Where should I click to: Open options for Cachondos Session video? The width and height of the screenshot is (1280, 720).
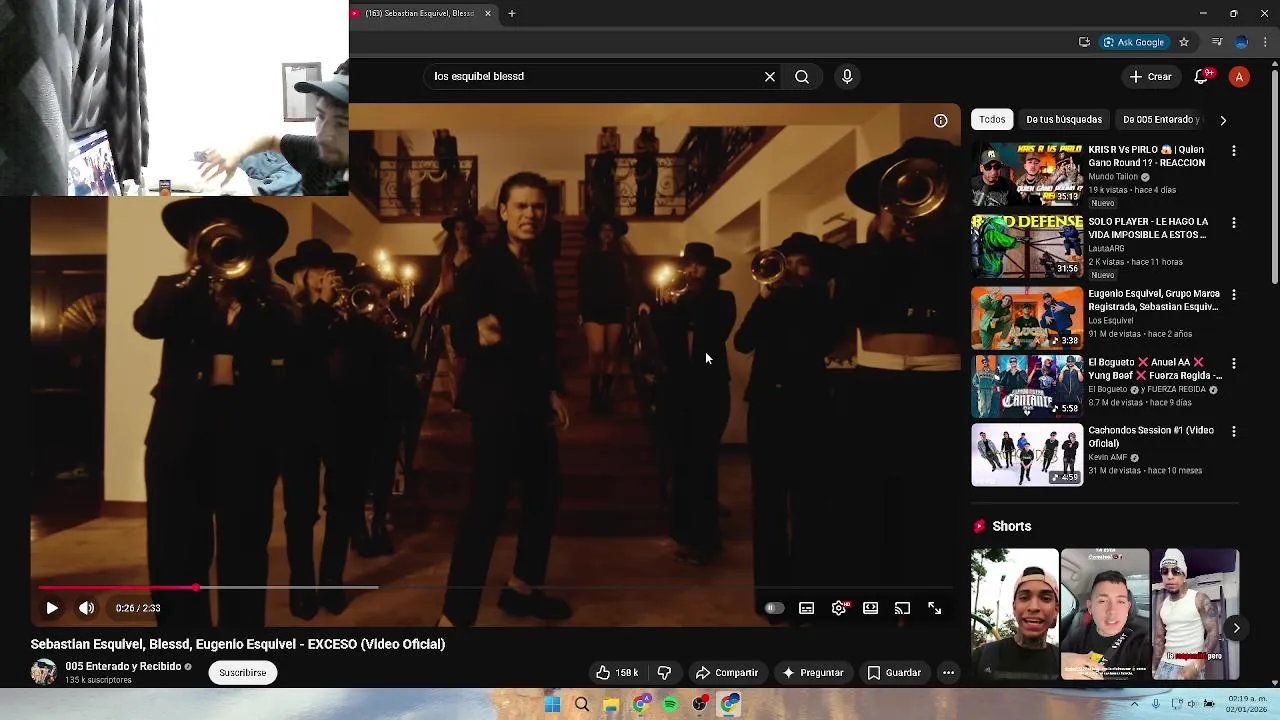click(x=1233, y=431)
